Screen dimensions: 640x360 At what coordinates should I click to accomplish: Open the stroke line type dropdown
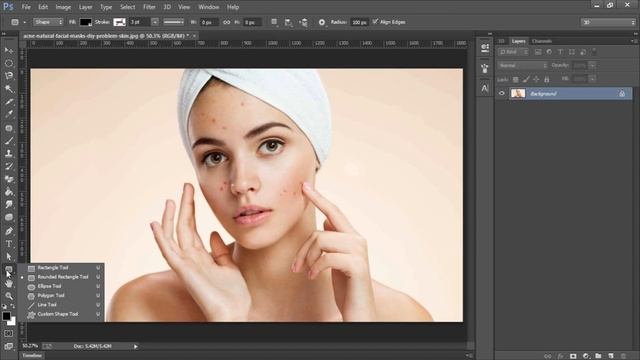(173, 22)
